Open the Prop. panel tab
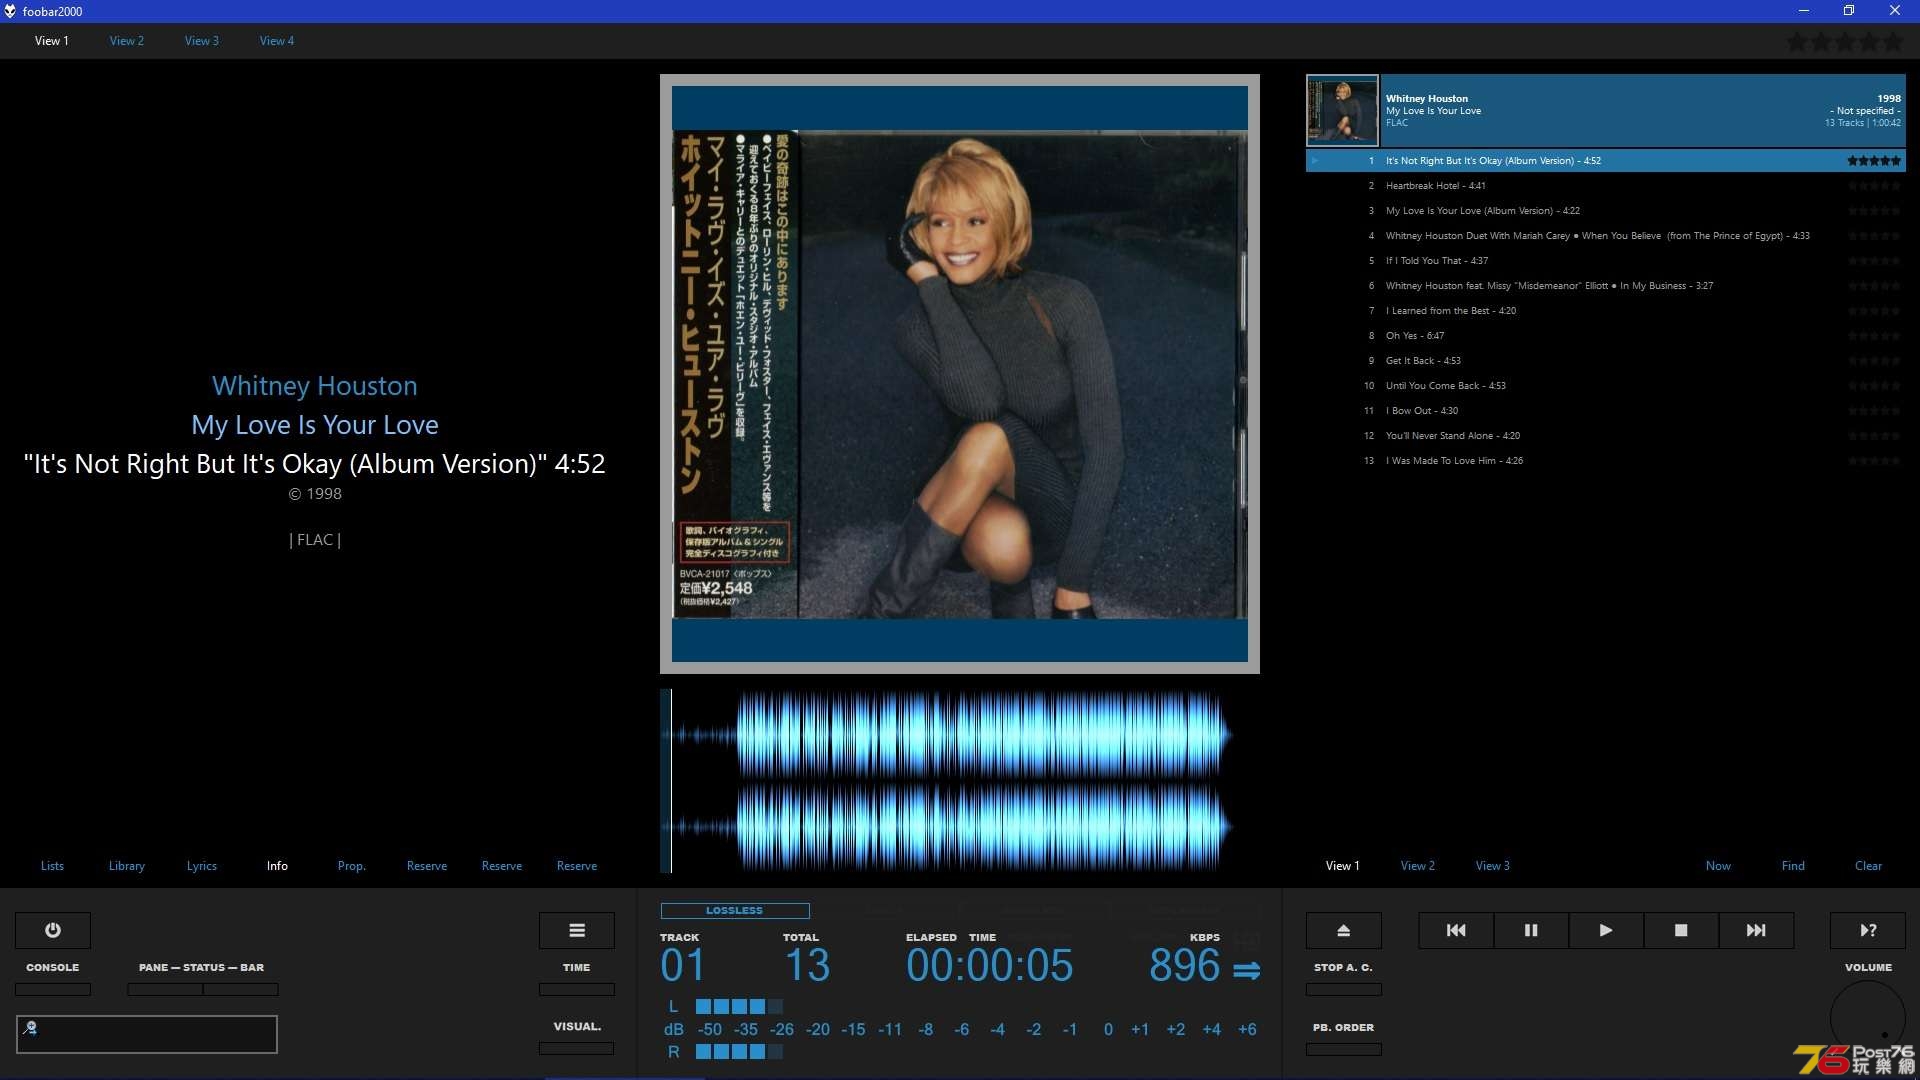The image size is (1920, 1080). click(x=352, y=866)
